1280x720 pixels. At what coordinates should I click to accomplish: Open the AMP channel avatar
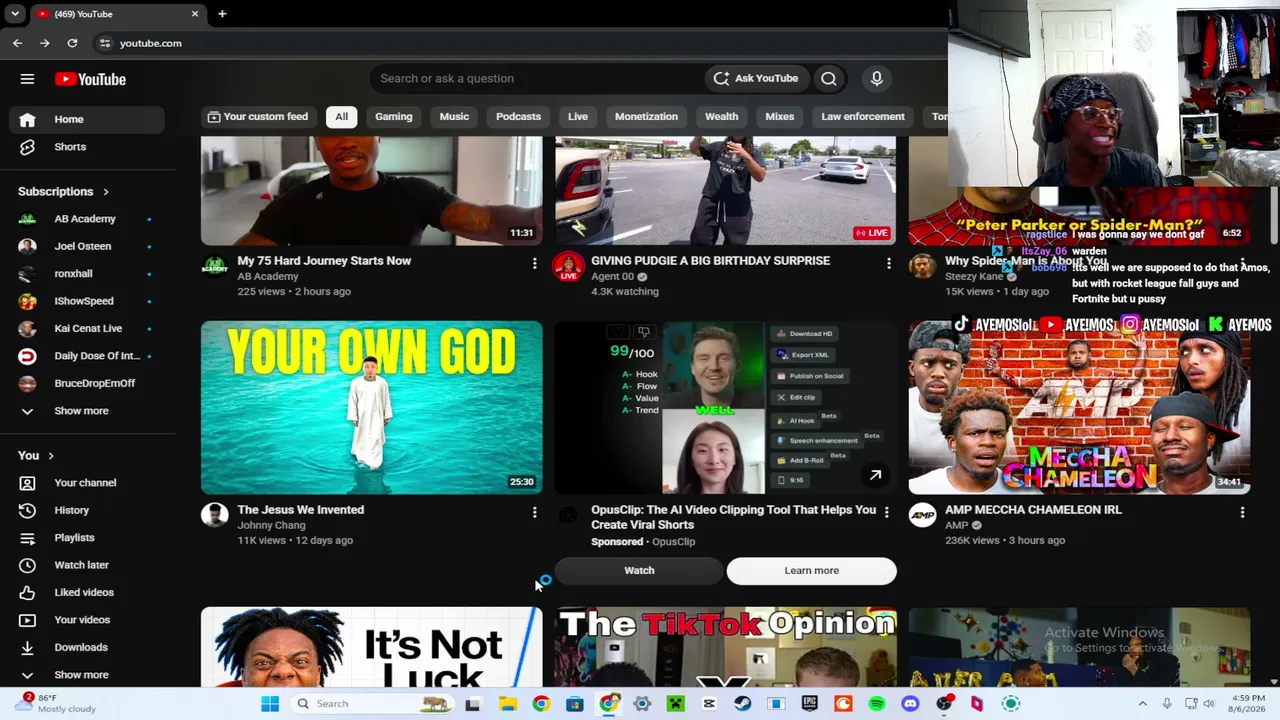pyautogui.click(x=922, y=515)
